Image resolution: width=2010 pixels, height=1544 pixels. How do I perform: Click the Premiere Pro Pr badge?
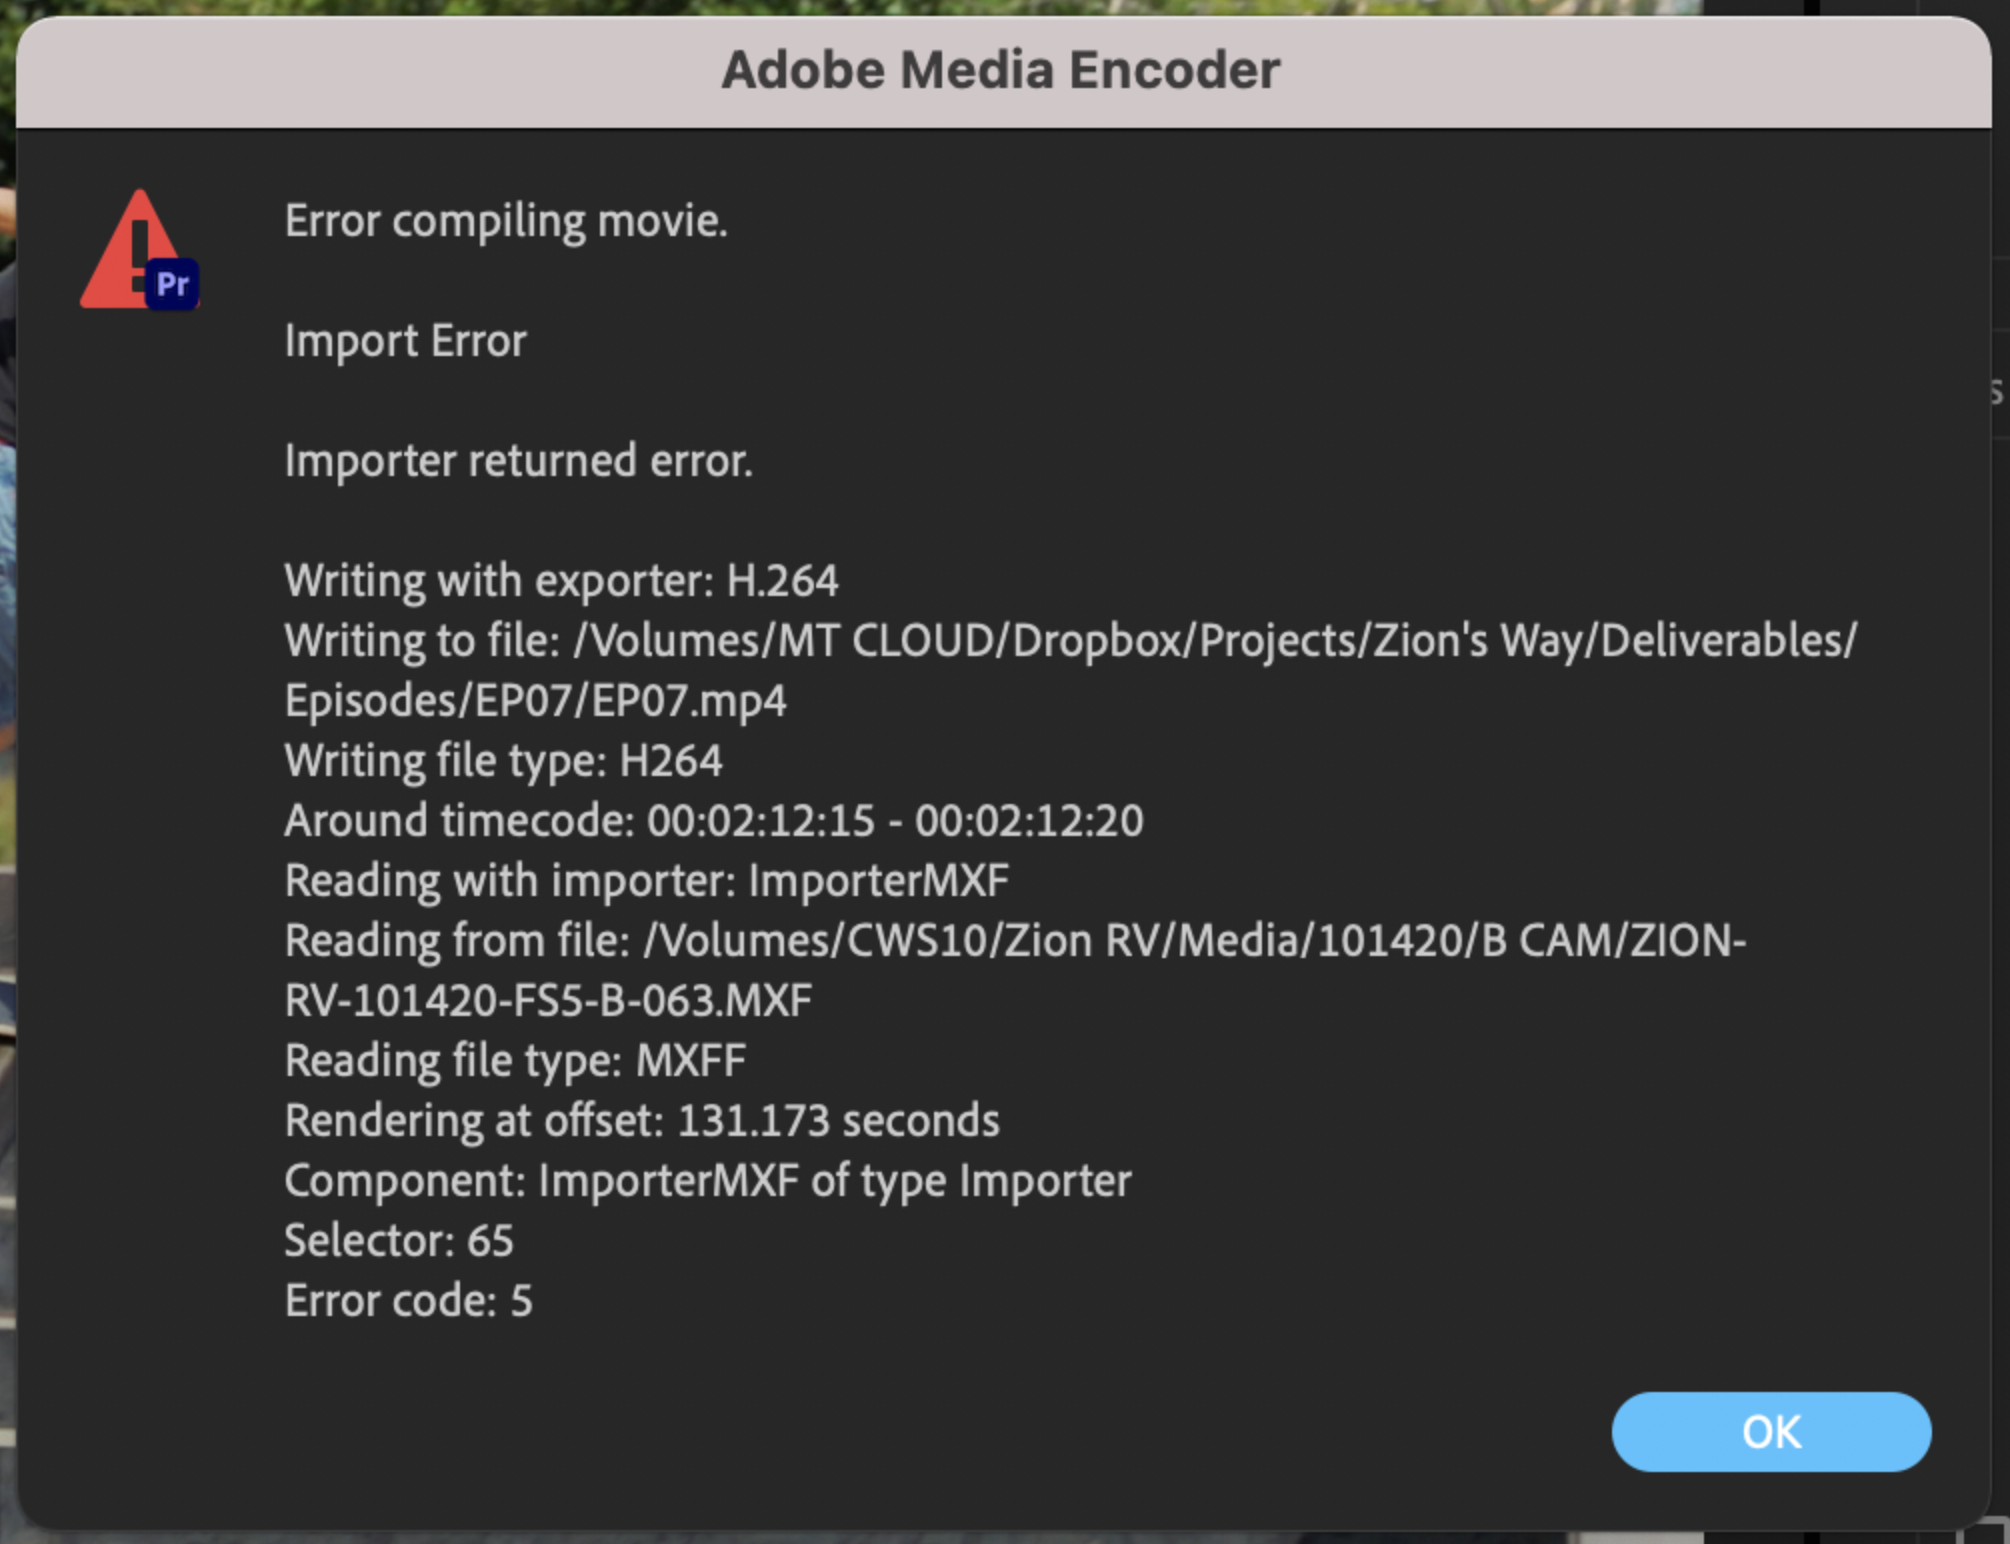(173, 285)
